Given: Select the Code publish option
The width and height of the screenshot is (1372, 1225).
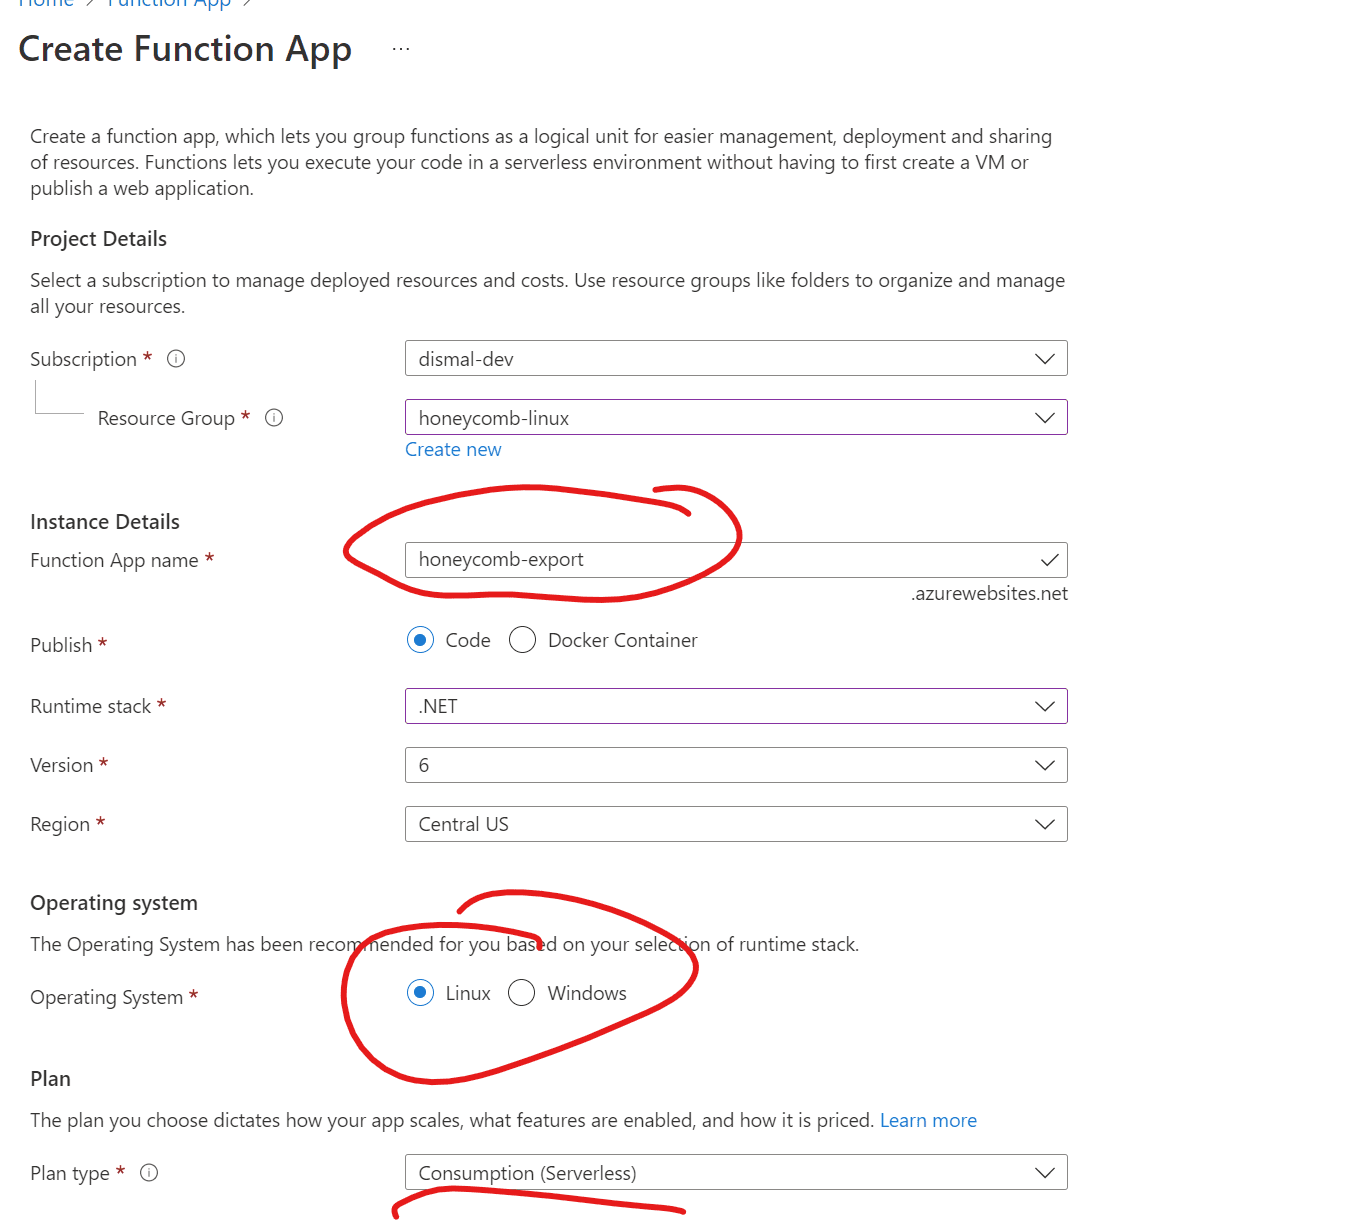Looking at the screenshot, I should (x=420, y=640).
